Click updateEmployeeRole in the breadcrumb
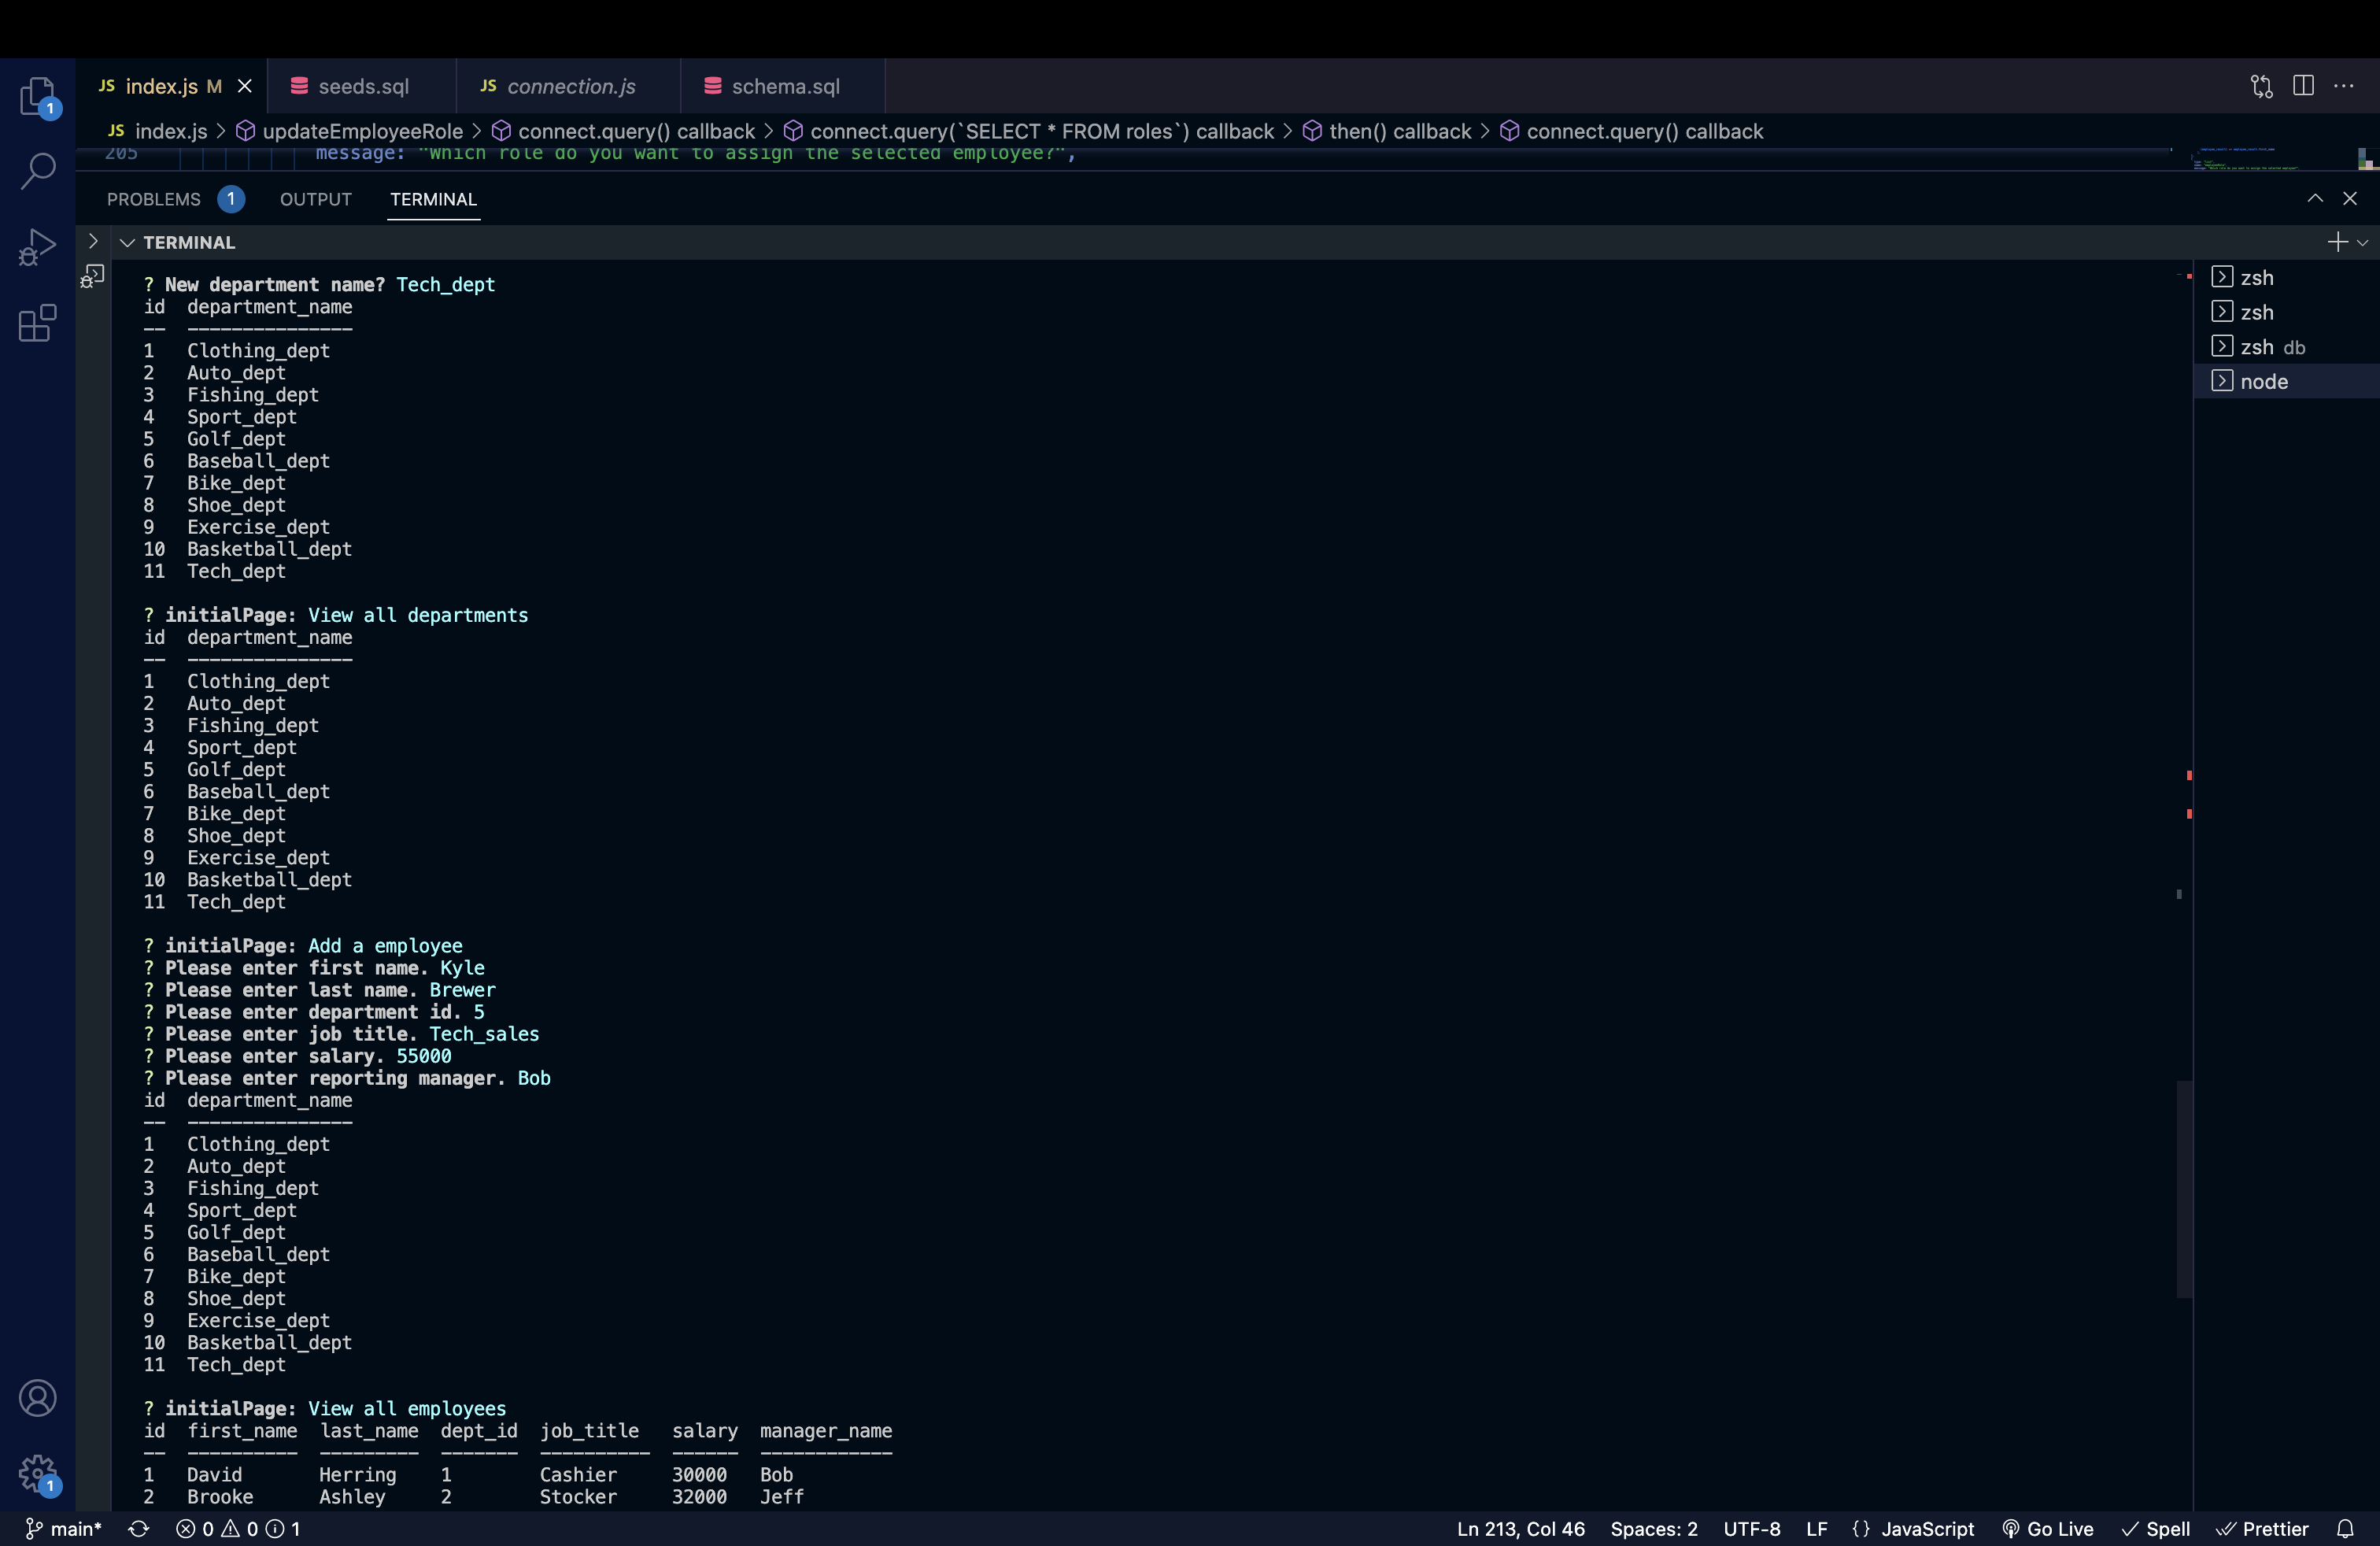Viewport: 2380px width, 1546px height. [362, 131]
